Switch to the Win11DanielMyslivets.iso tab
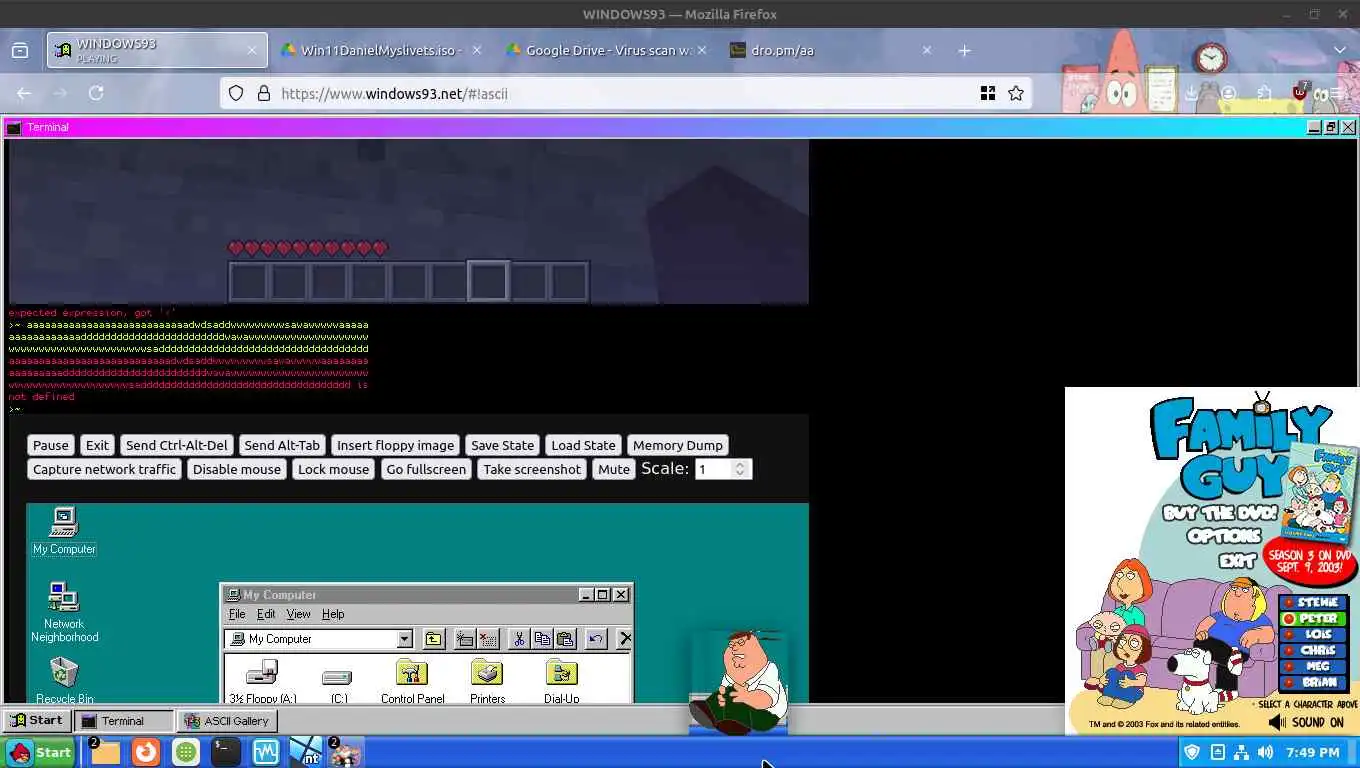This screenshot has height=768, width=1360. tap(381, 50)
